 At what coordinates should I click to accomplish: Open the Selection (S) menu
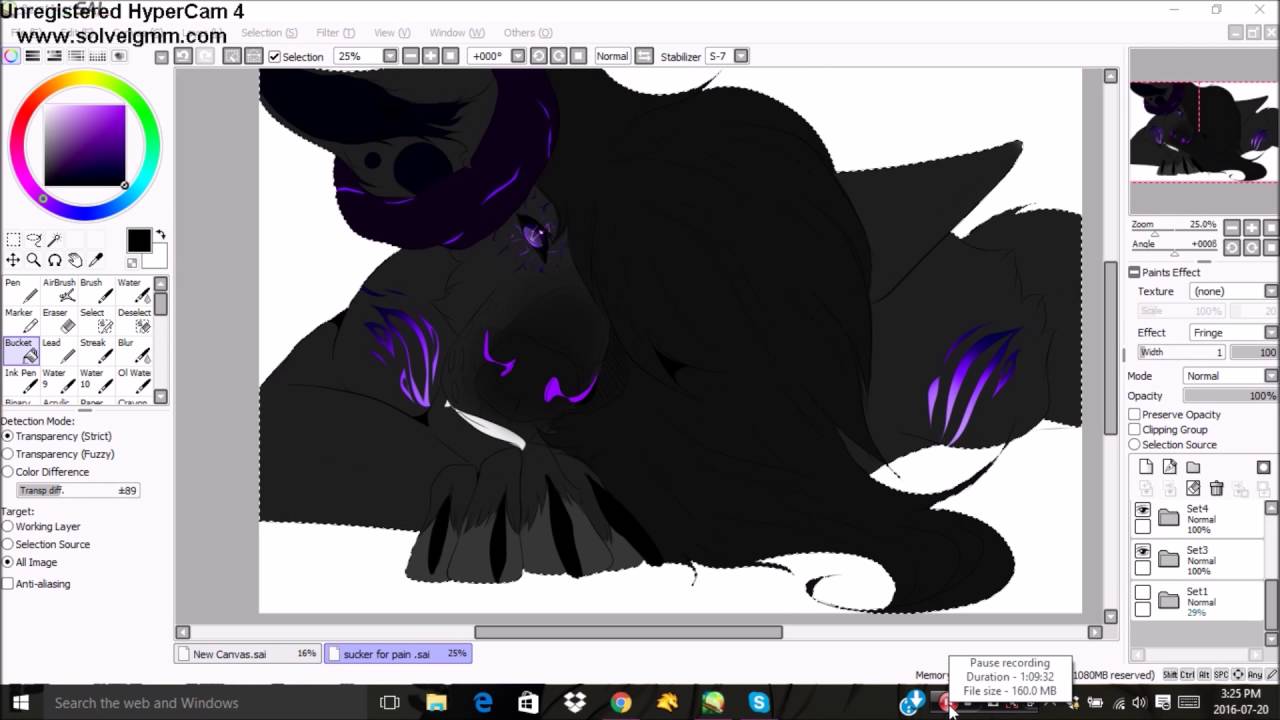pos(269,33)
